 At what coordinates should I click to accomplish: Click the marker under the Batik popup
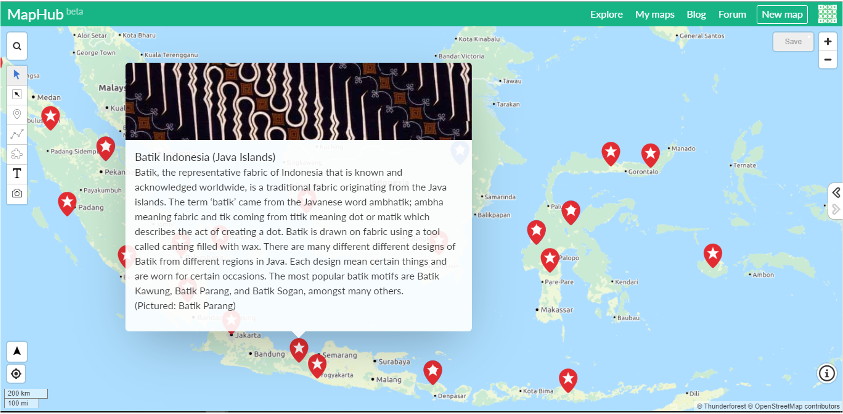299,349
